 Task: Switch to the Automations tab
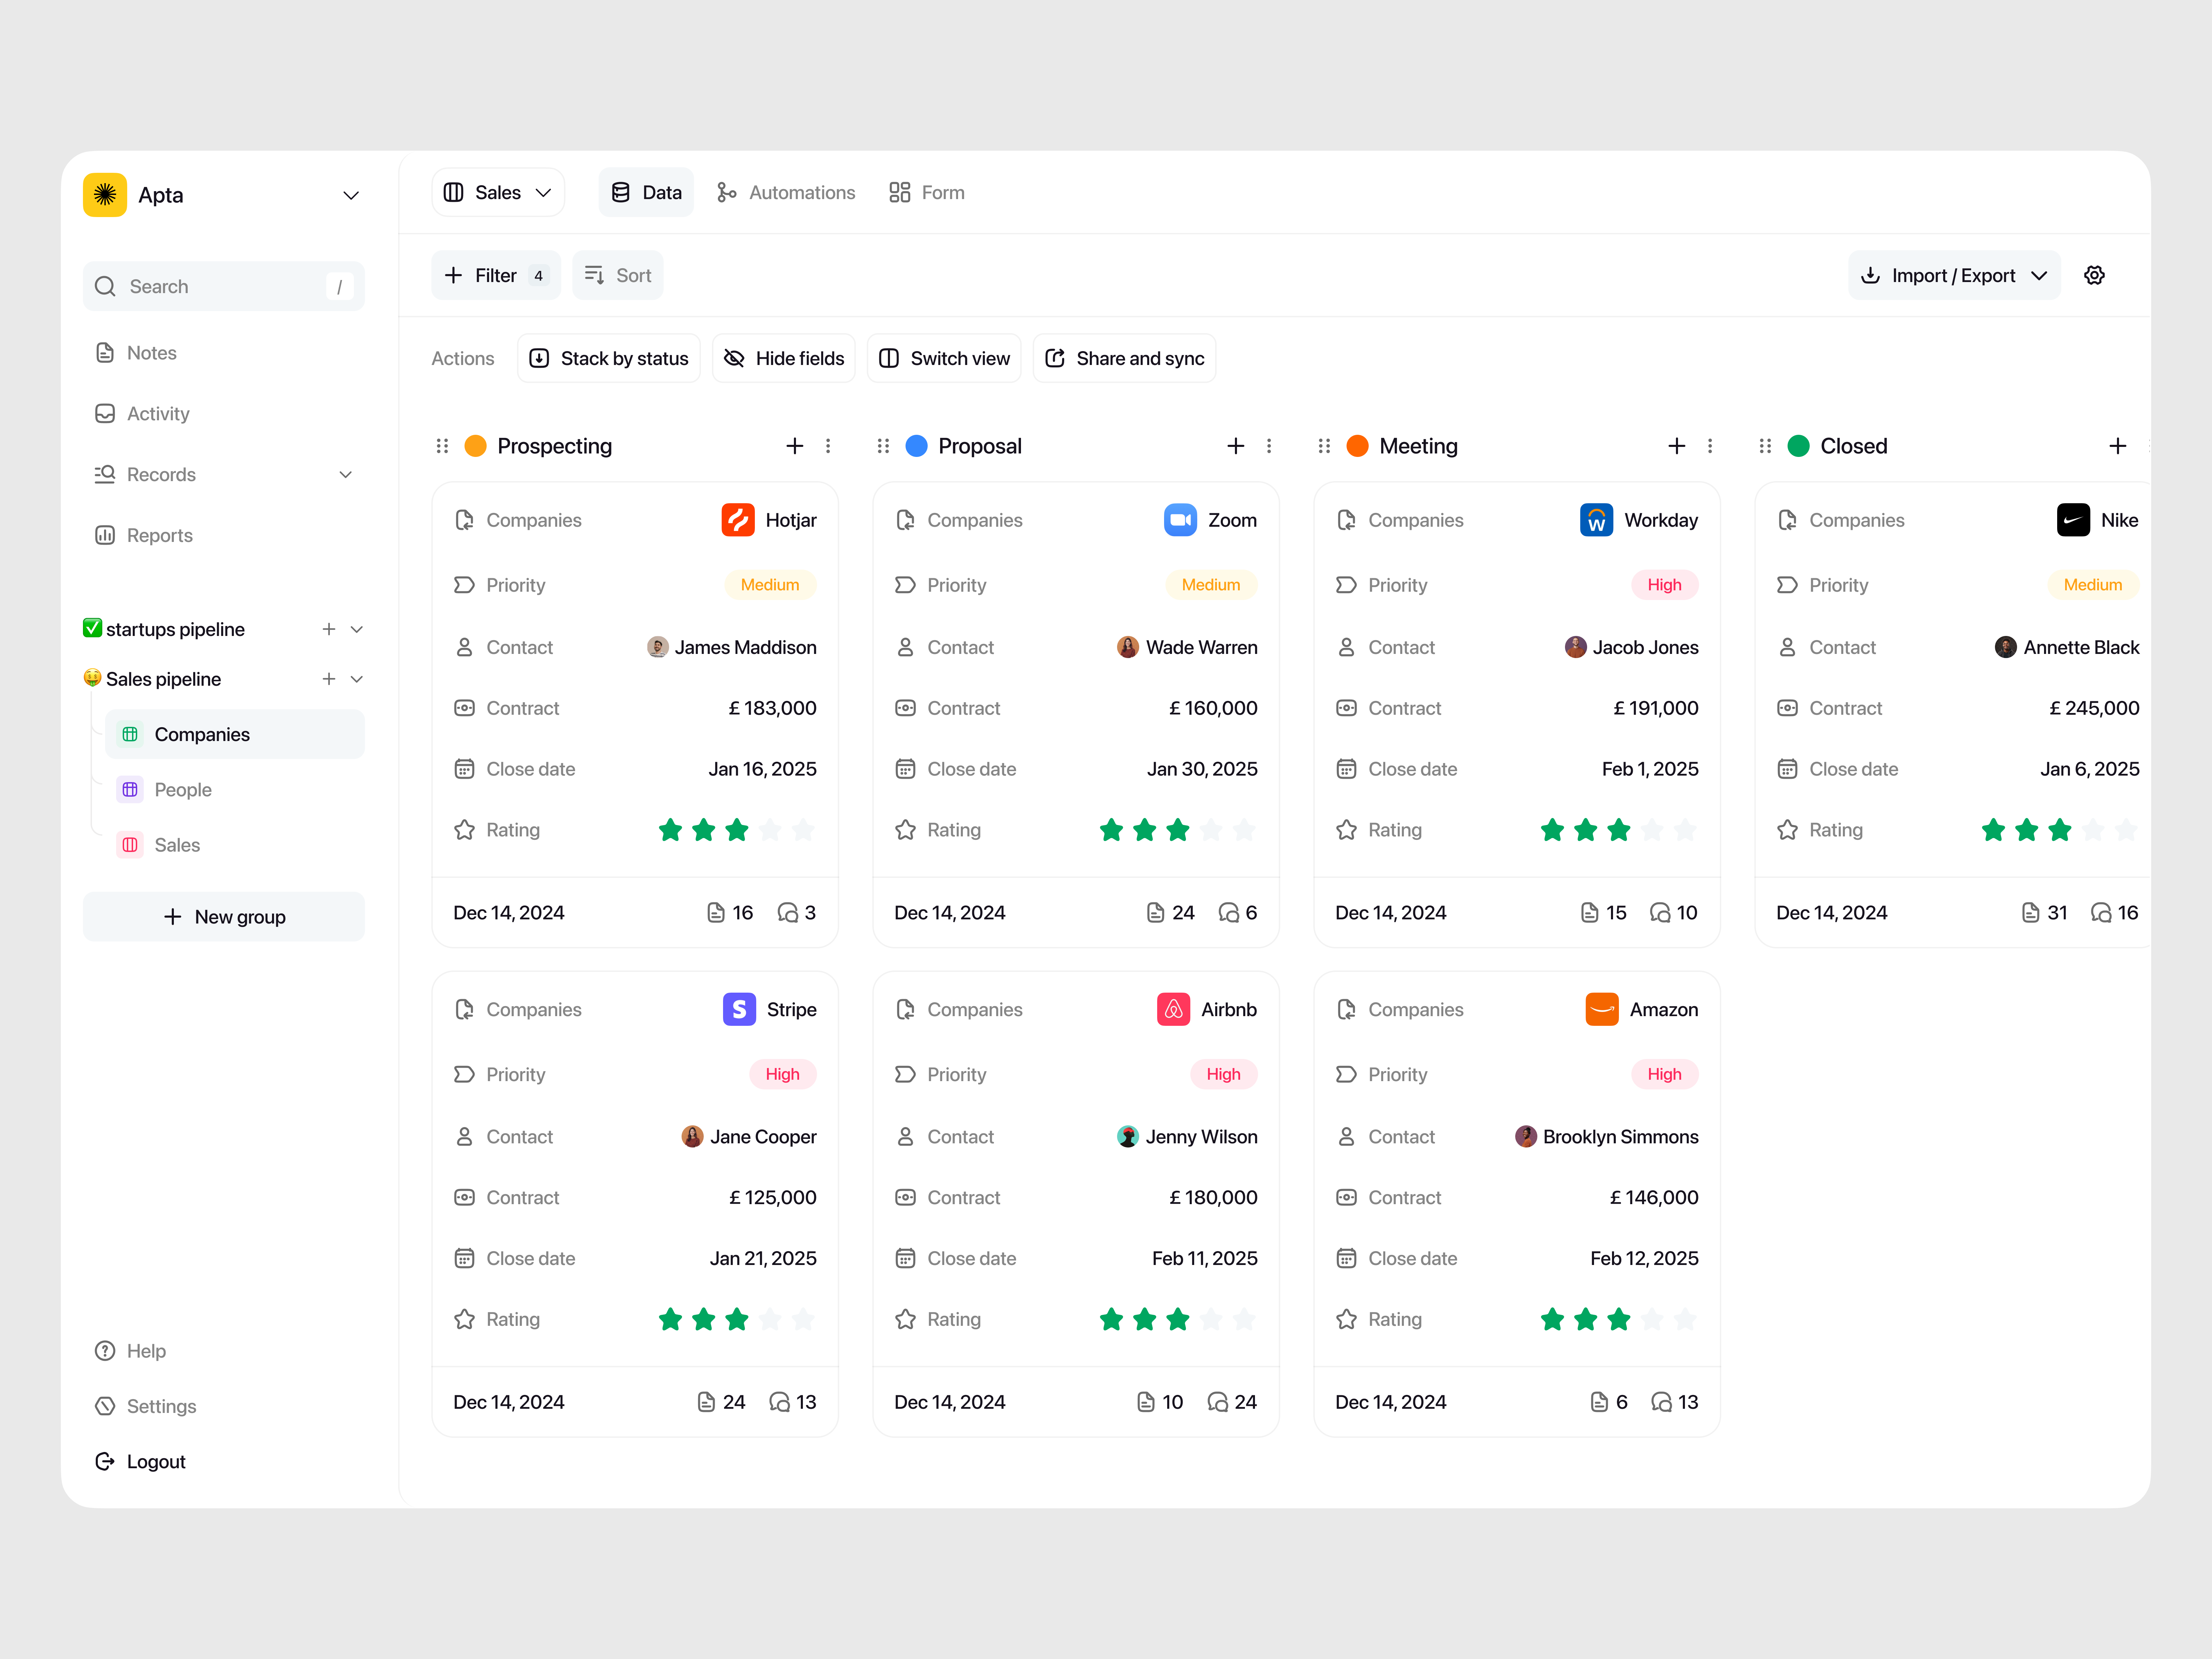(x=786, y=192)
